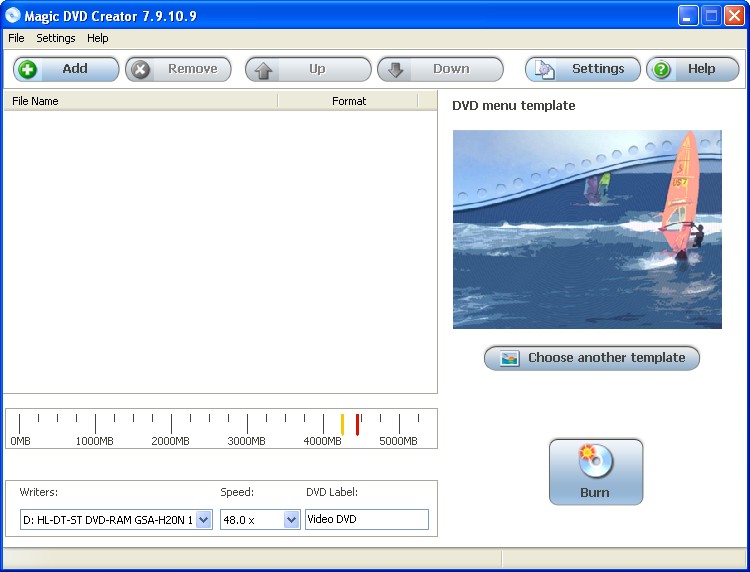
Task: Click the Down button label
Action: [452, 69]
